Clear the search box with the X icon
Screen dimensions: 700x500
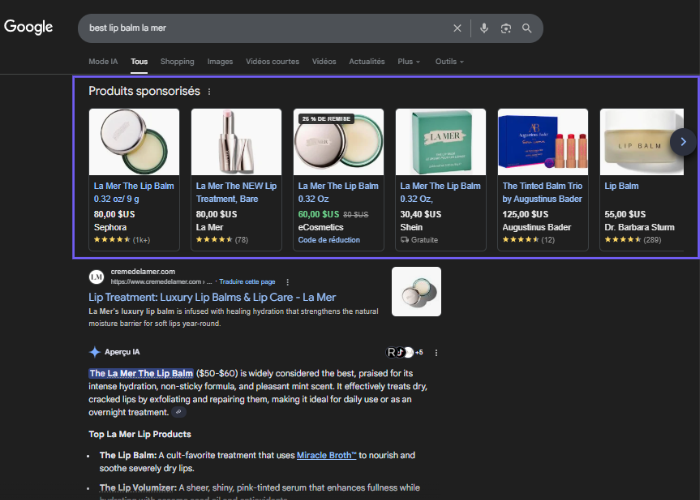[x=457, y=28]
